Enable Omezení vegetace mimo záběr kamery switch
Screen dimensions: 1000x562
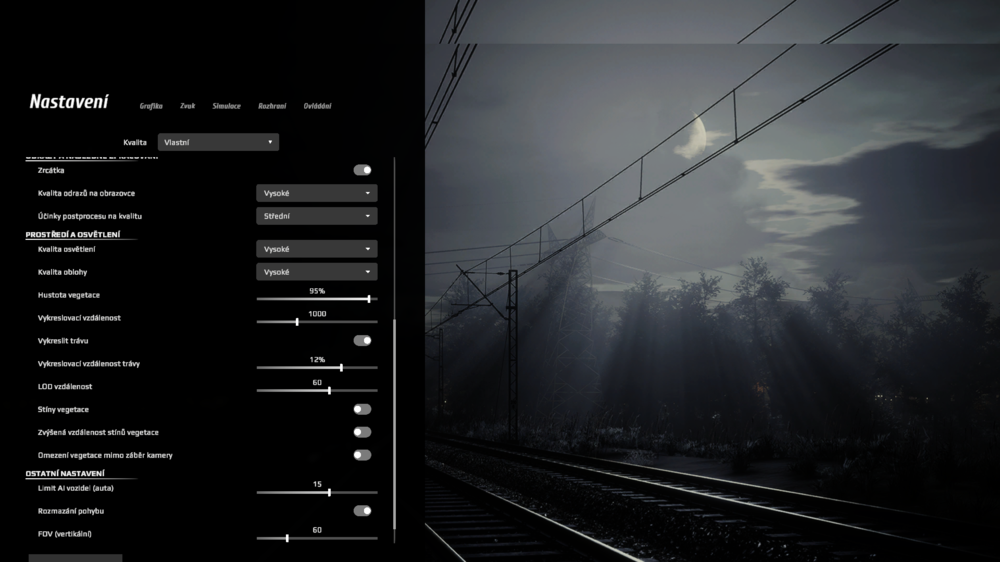(x=362, y=455)
